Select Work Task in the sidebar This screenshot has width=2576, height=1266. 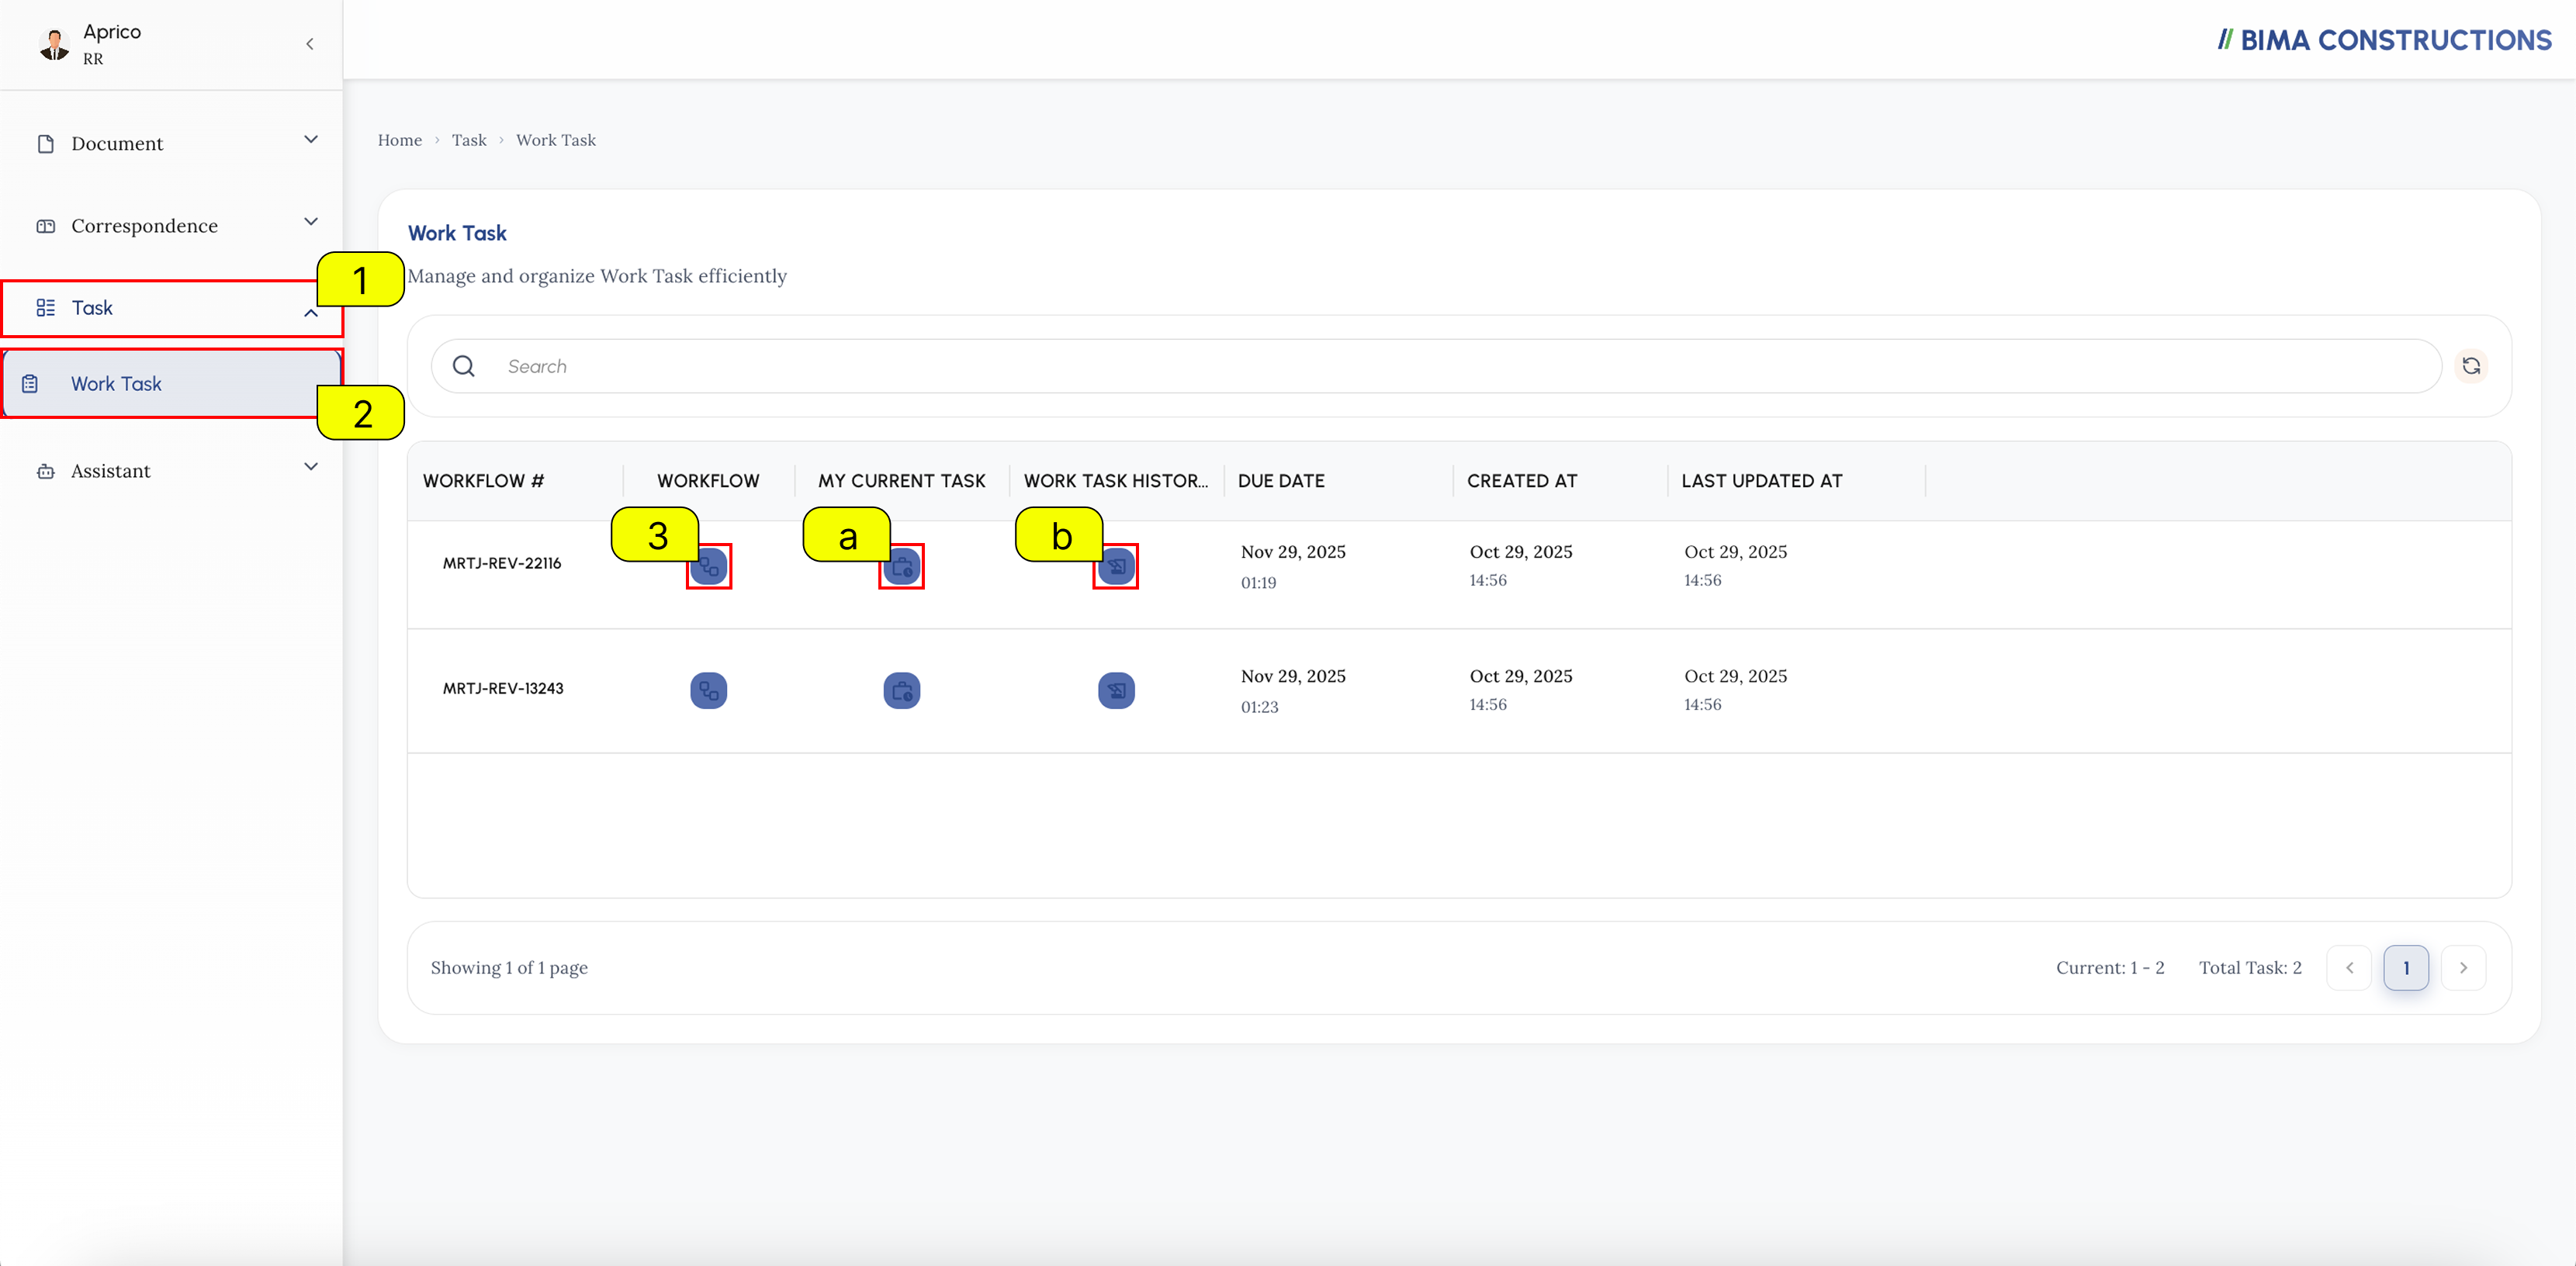pyautogui.click(x=172, y=384)
